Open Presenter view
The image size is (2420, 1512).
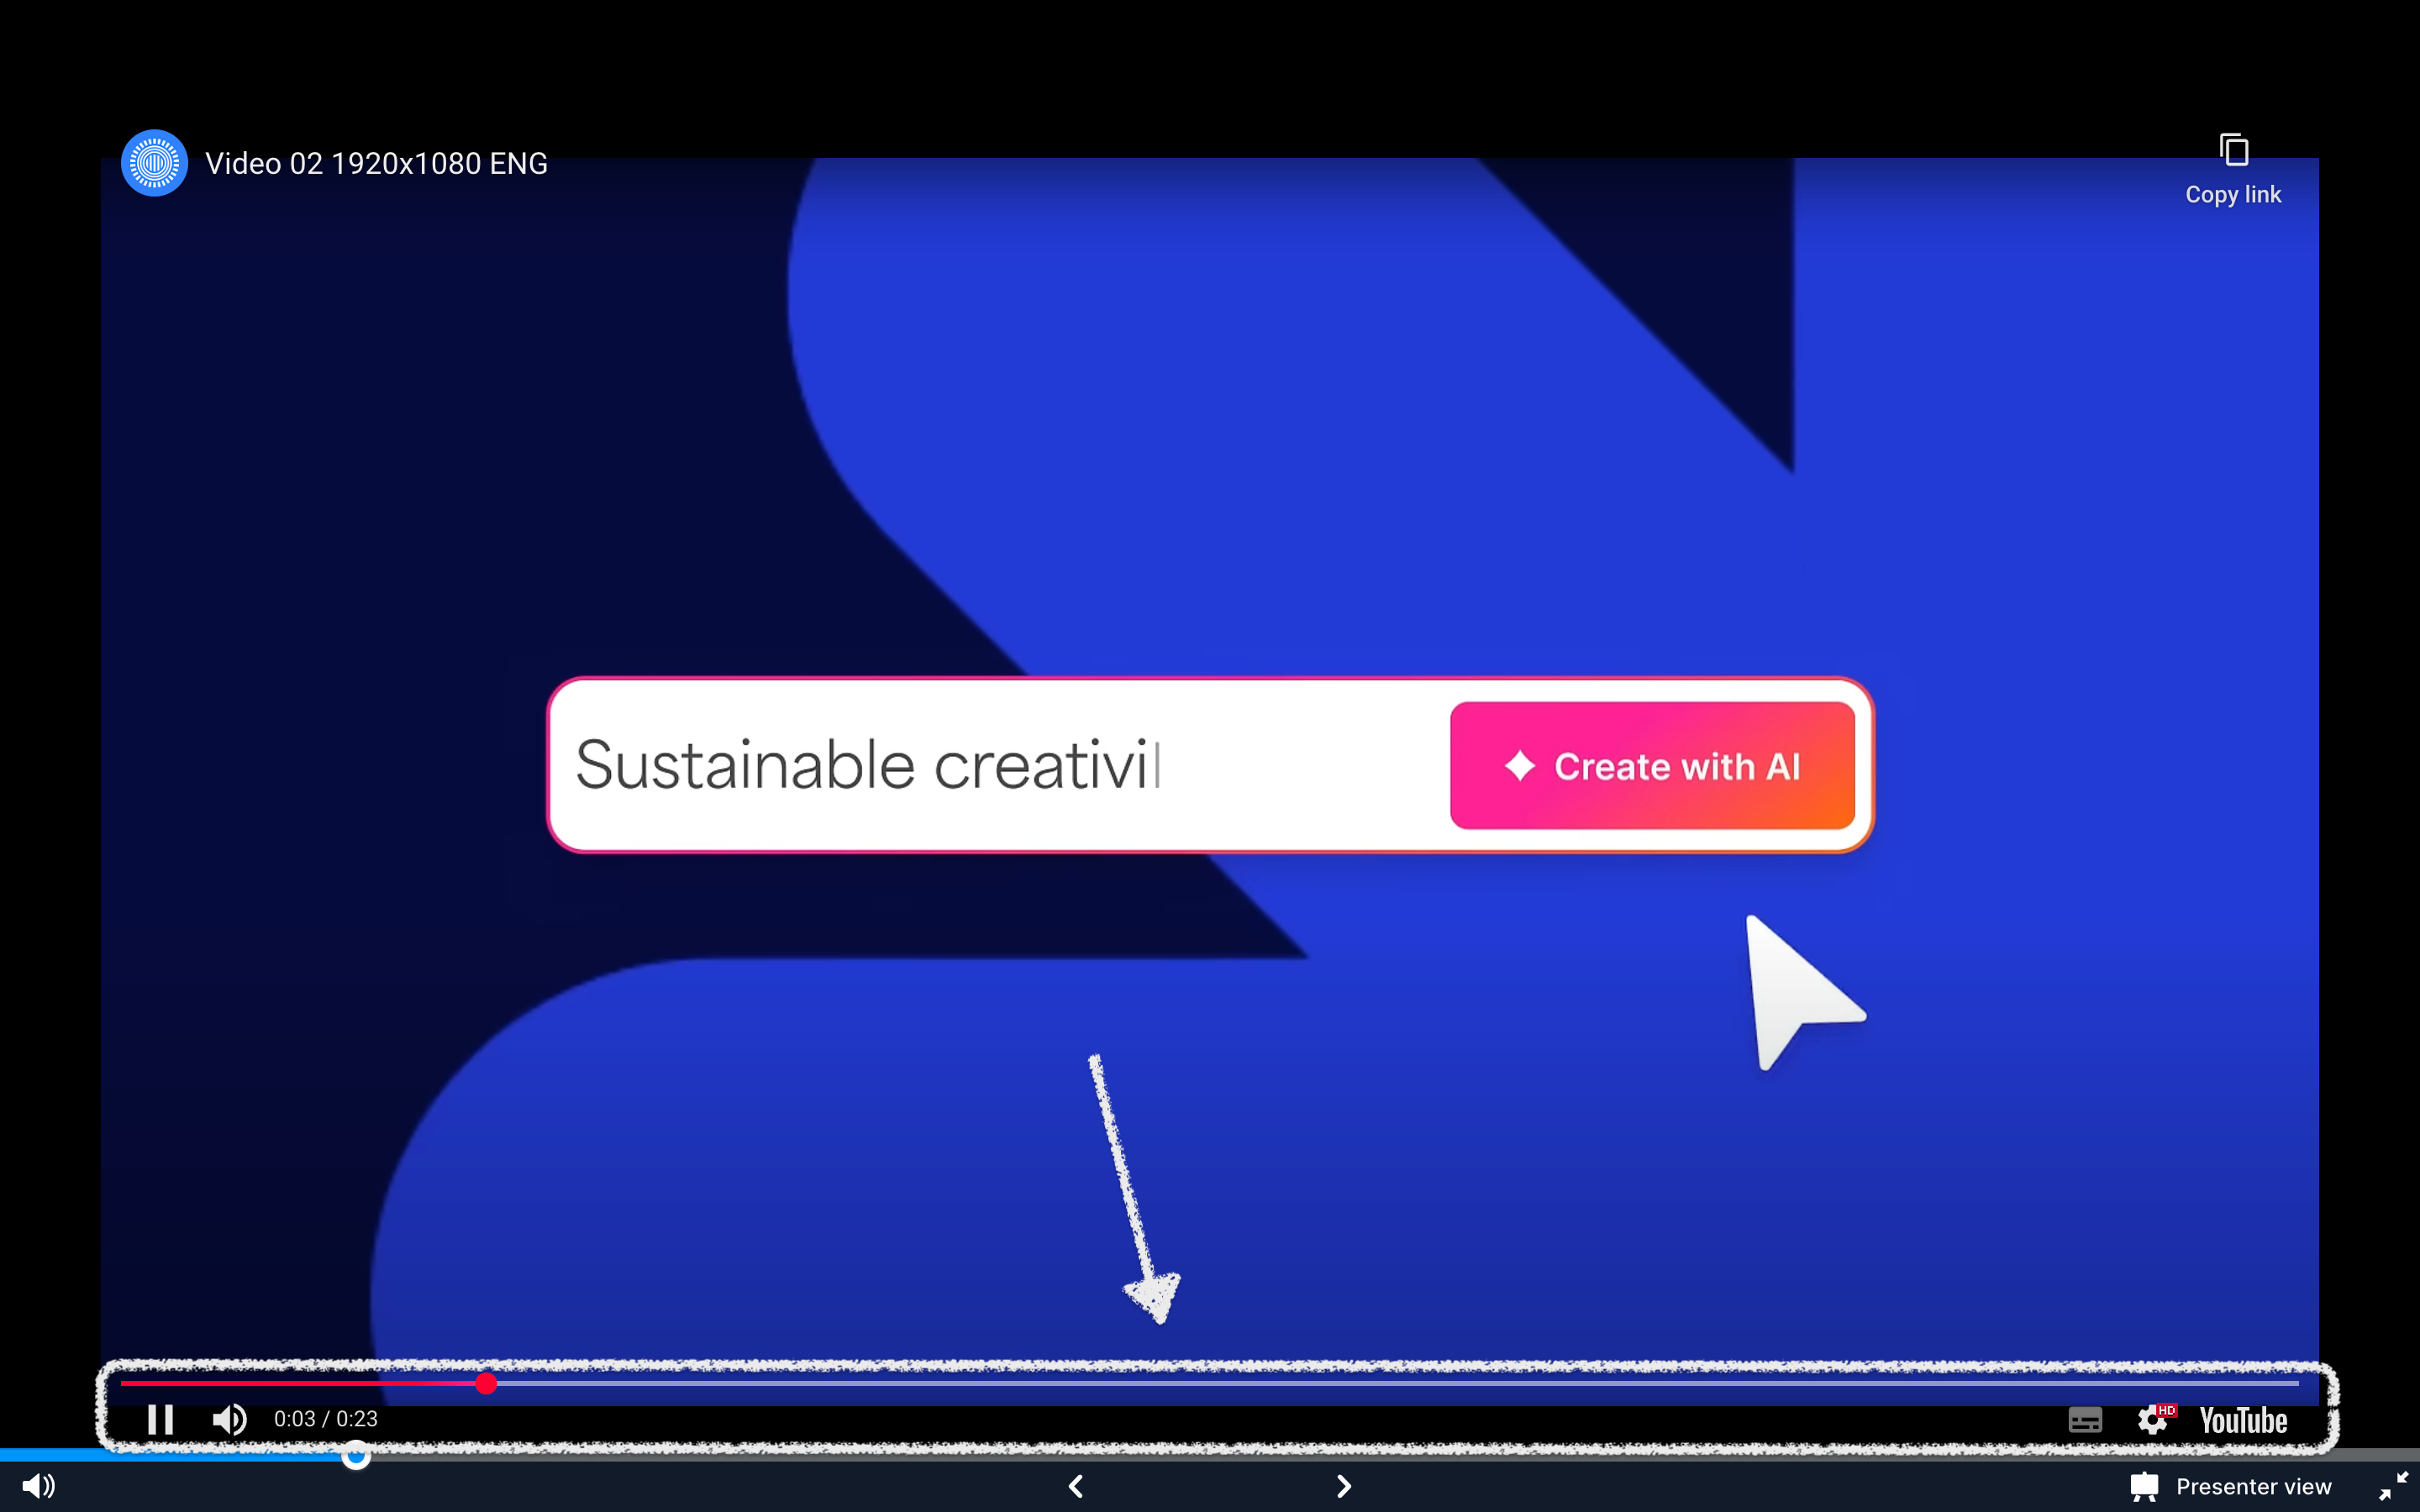click(2231, 1486)
